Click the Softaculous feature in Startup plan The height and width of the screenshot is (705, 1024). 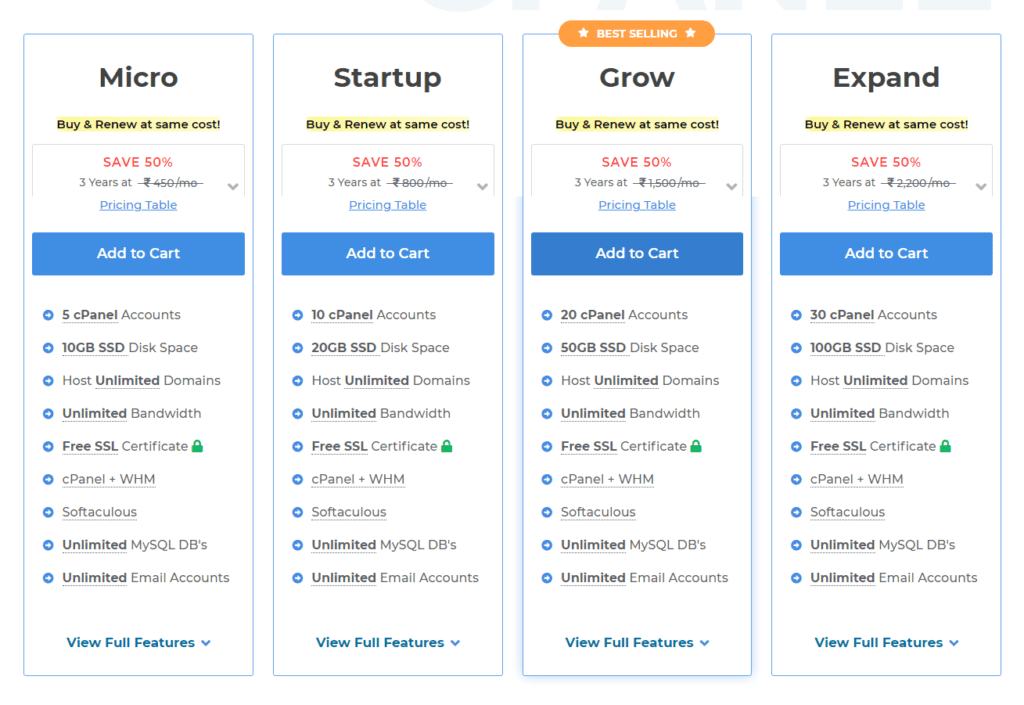click(x=349, y=512)
